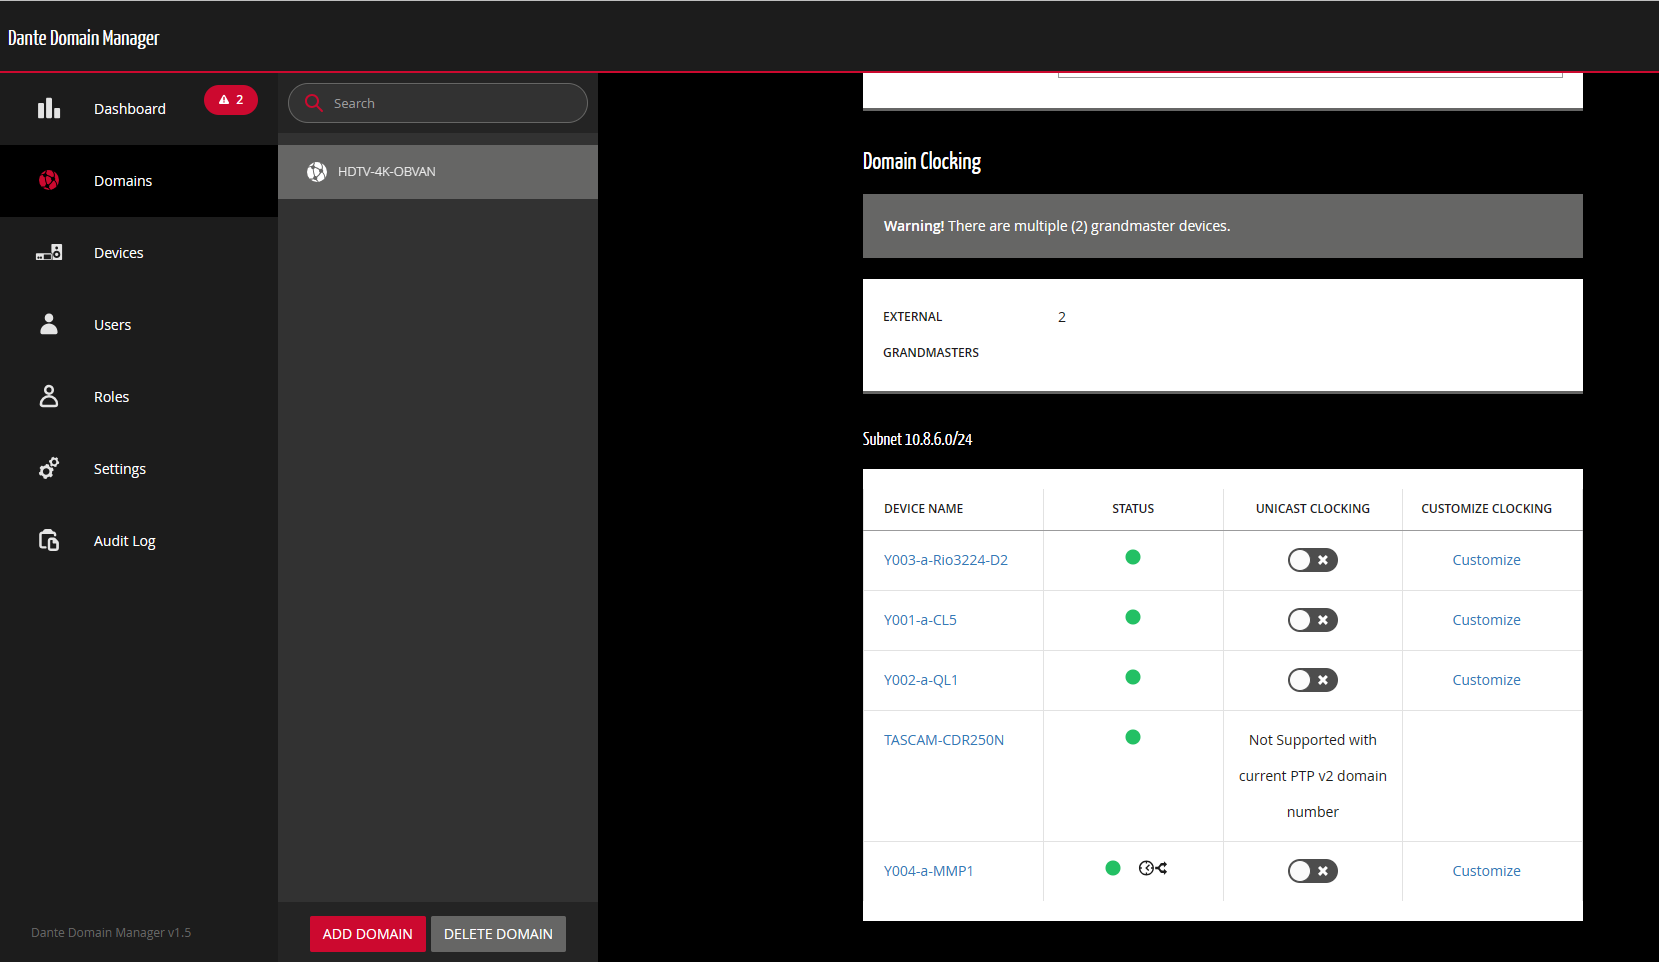Go to the Audit Log page
Image resolution: width=1659 pixels, height=962 pixels.
point(125,541)
